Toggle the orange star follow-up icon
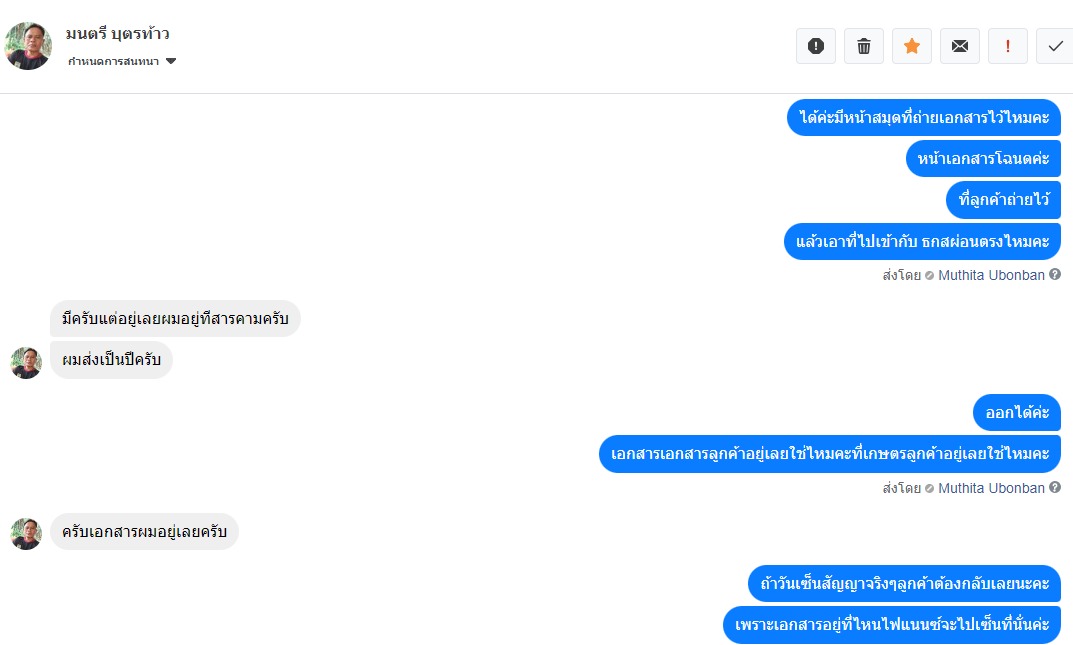The height and width of the screenshot is (645, 1073). tap(912, 46)
